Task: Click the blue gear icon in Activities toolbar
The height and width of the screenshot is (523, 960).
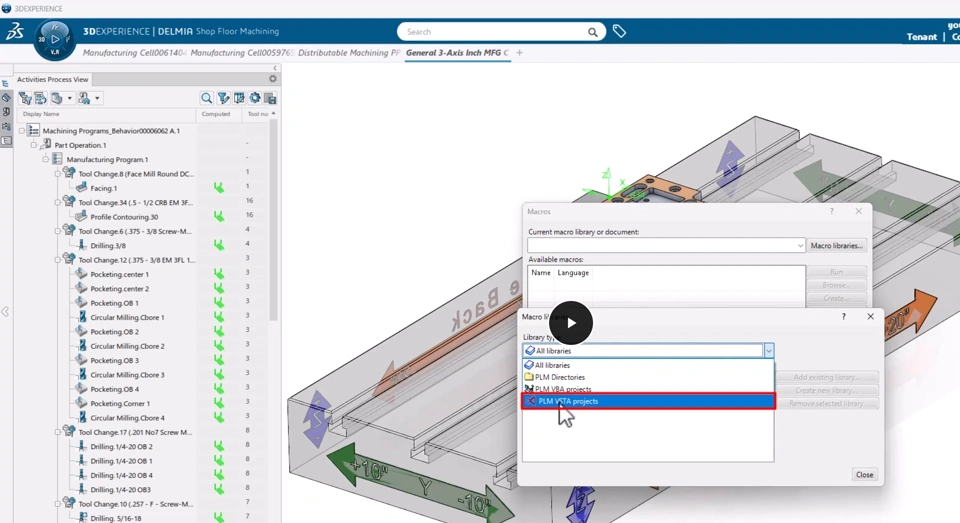Action: tap(255, 98)
